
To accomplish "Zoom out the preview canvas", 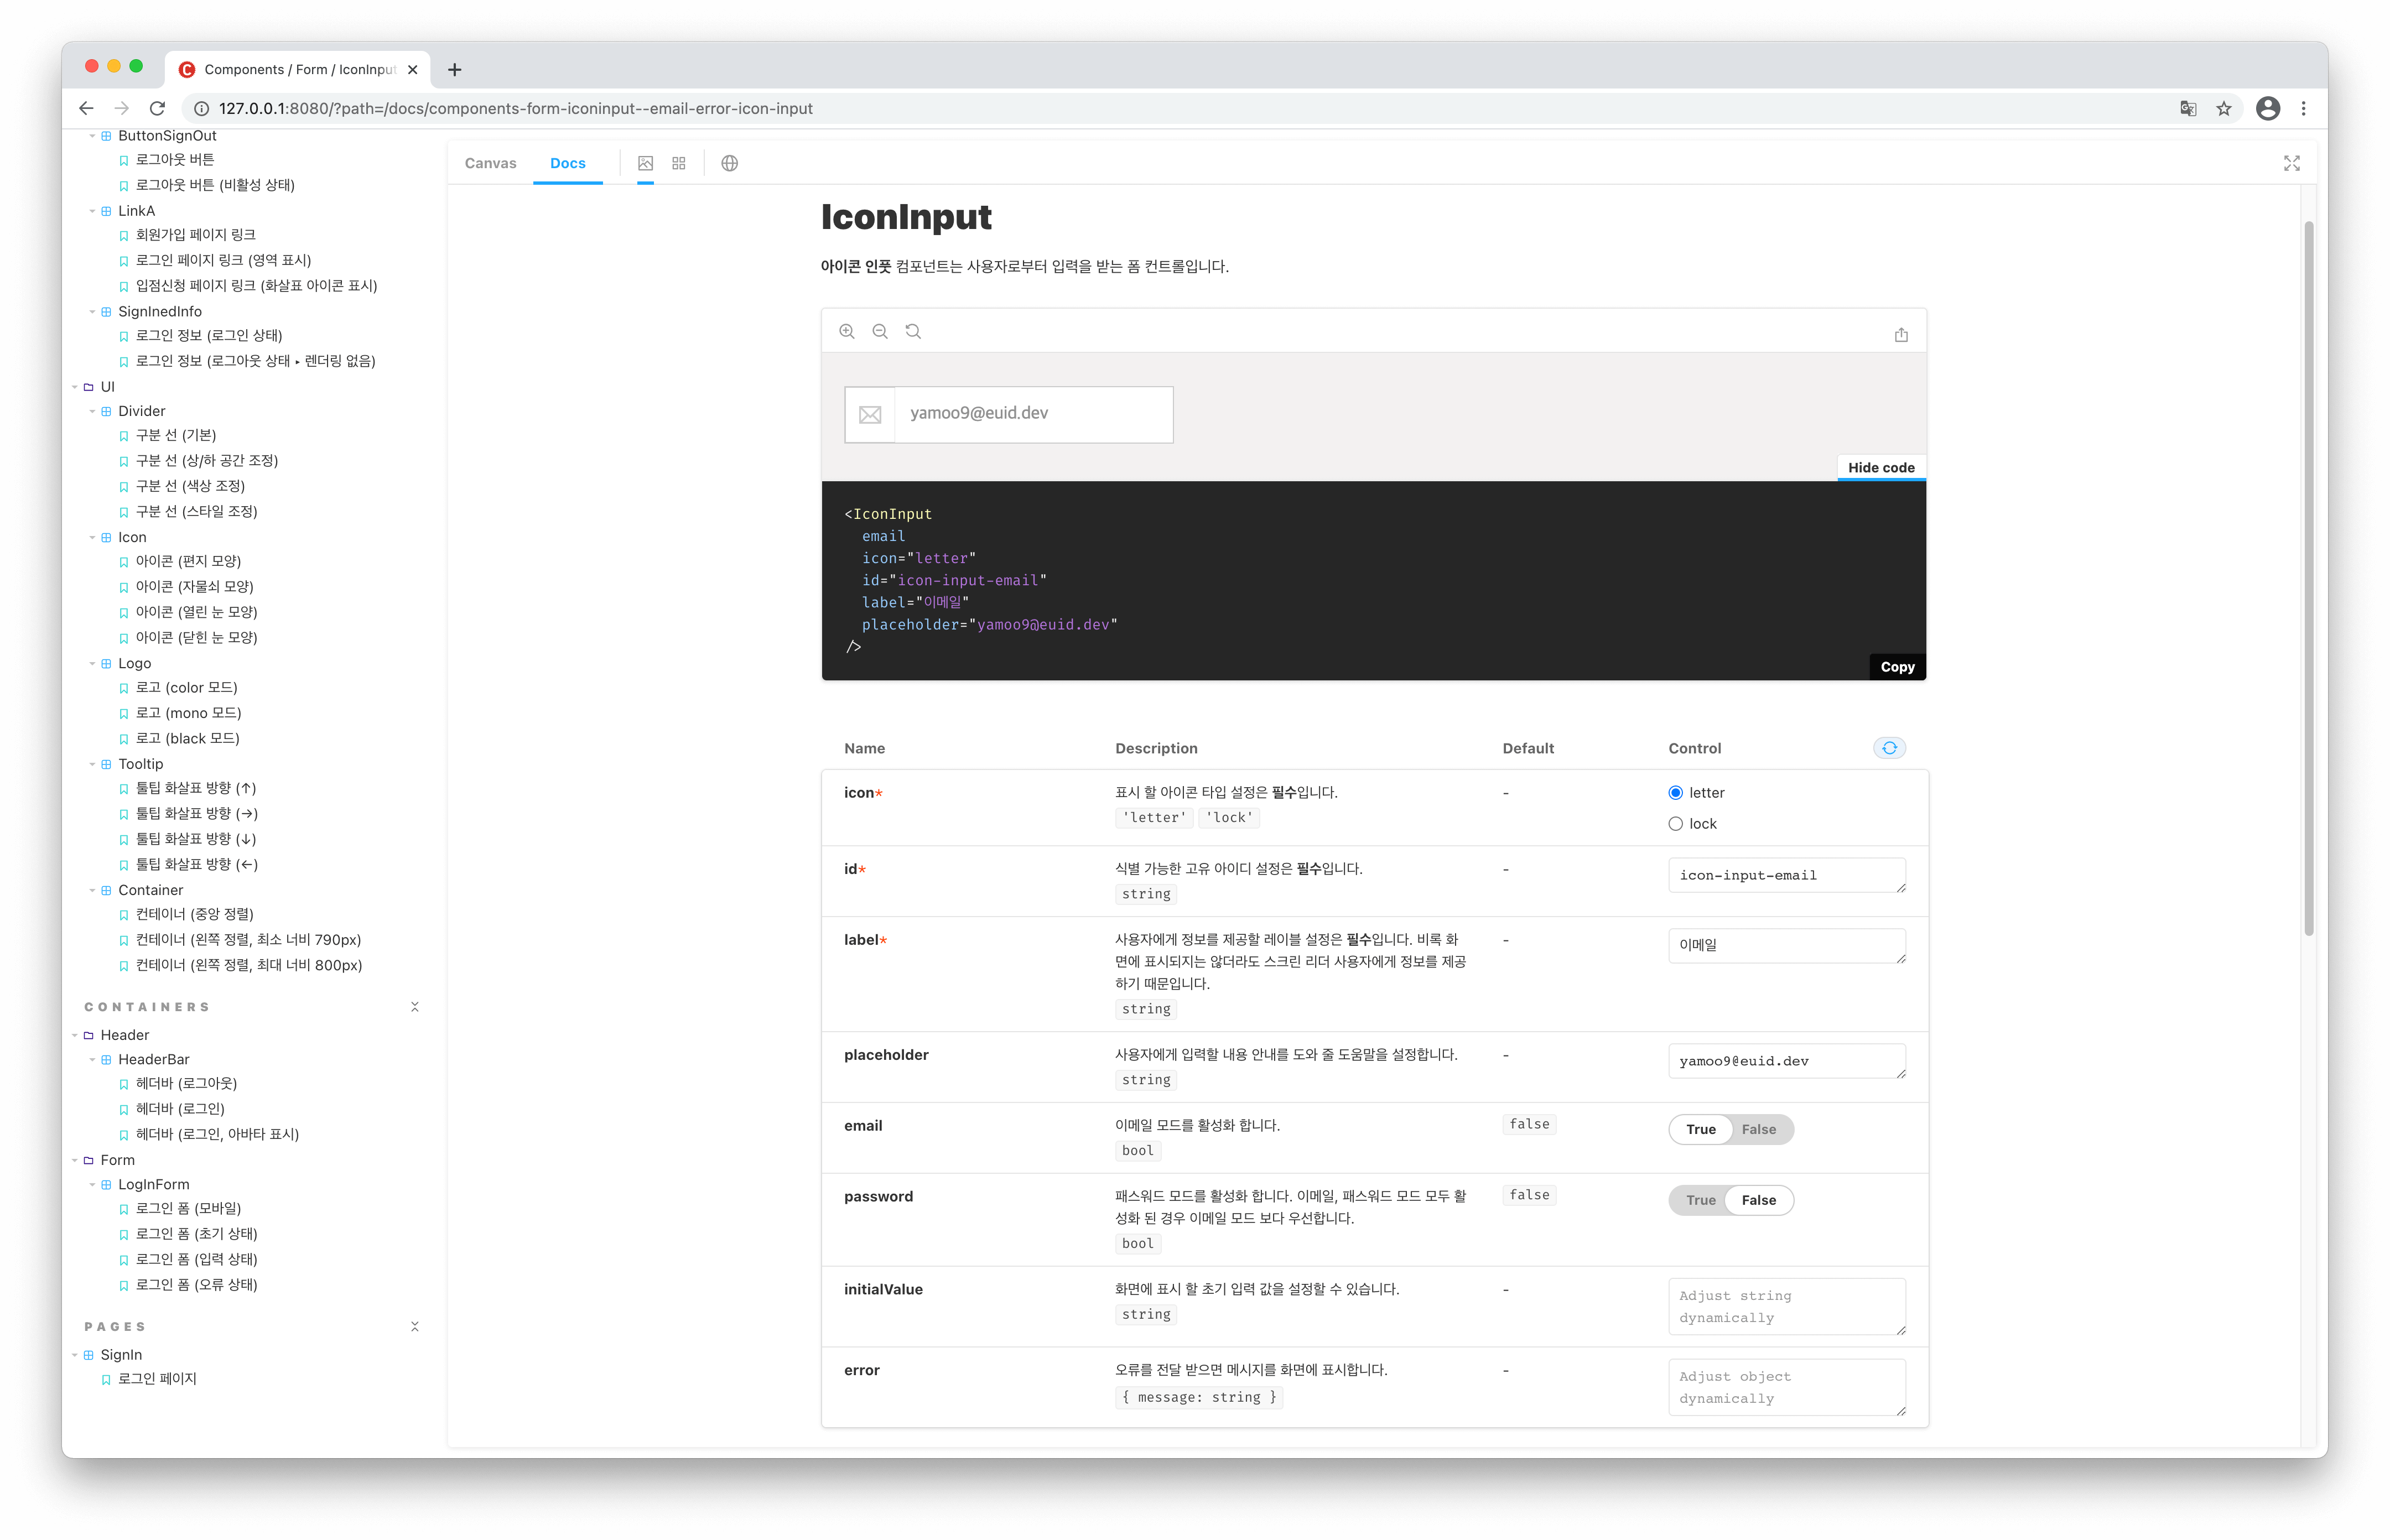I will pos(880,331).
